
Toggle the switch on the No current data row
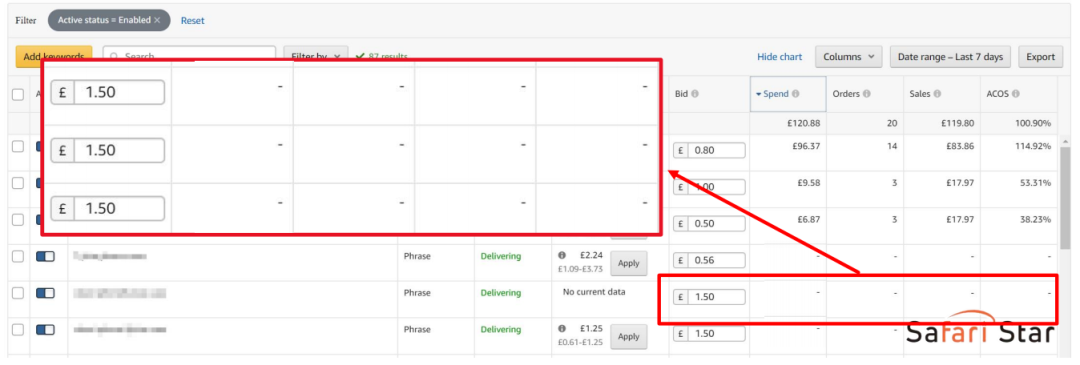tap(45, 293)
